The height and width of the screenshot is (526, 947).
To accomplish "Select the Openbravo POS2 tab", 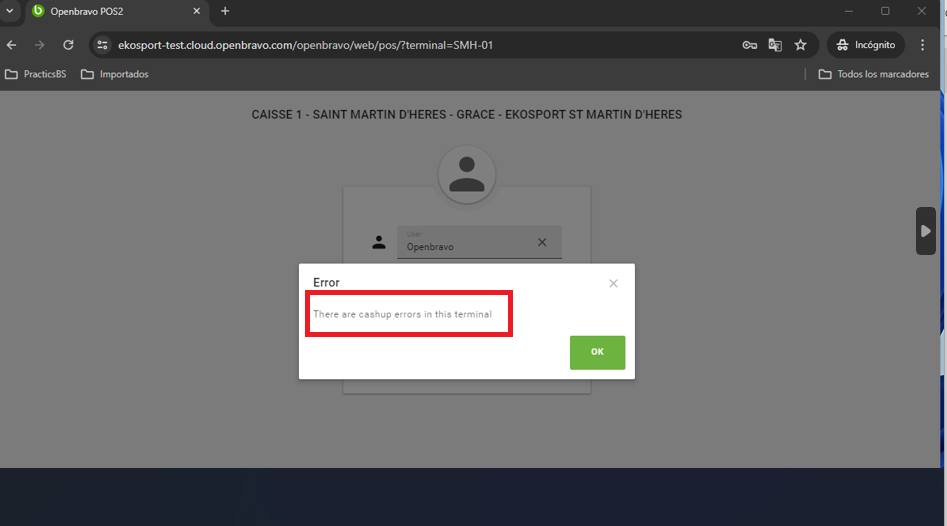I will pos(117,11).
